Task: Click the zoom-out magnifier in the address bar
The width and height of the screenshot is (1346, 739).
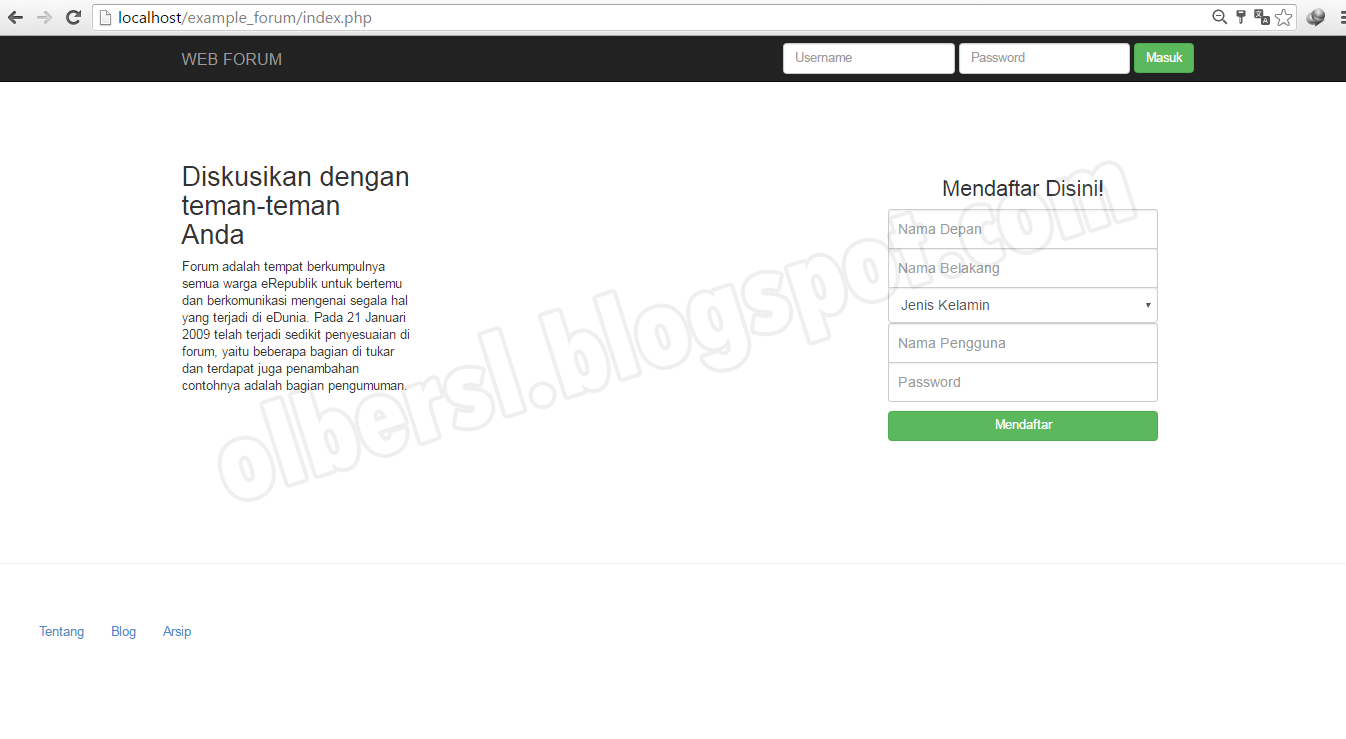Action: [x=1219, y=17]
